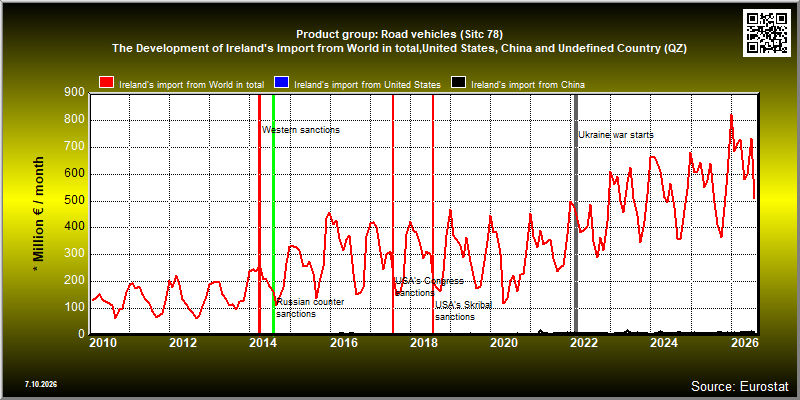Click the QR code in the corner
Image resolution: width=800 pixels, height=400 pixels.
pos(767,33)
